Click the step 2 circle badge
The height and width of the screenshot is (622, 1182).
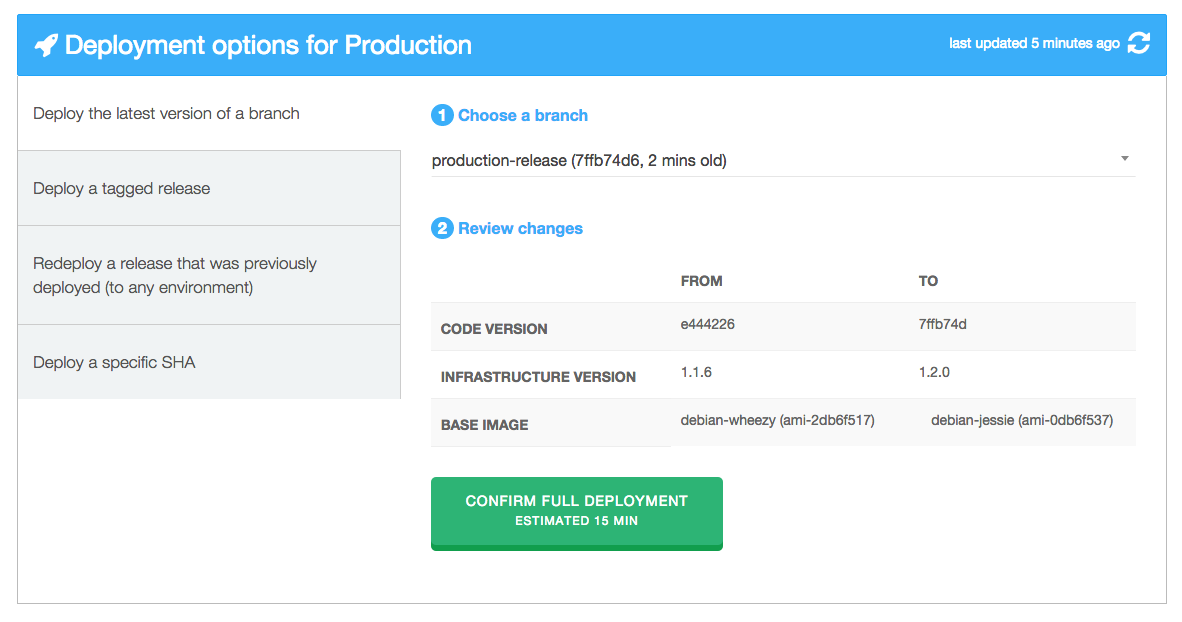[x=440, y=228]
